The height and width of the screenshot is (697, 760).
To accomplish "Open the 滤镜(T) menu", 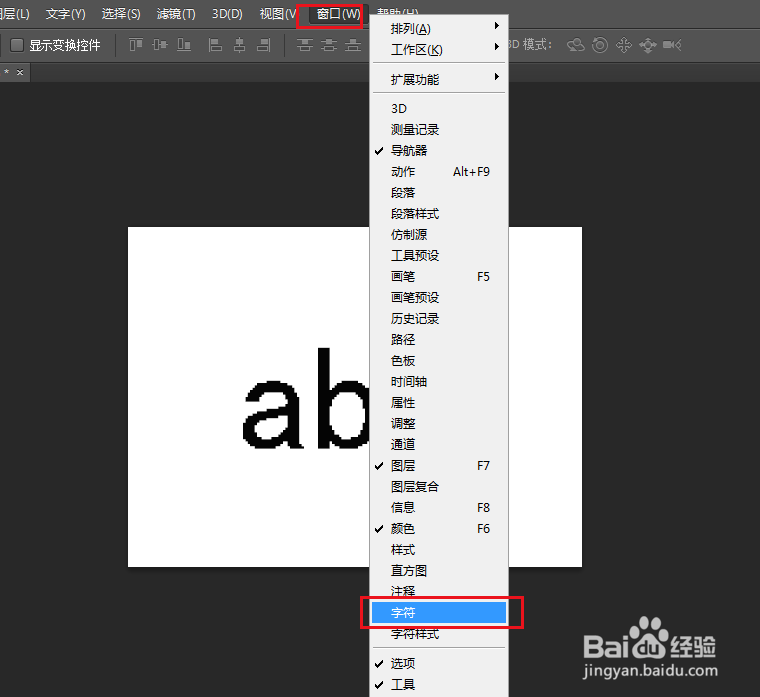I will 176,14.
